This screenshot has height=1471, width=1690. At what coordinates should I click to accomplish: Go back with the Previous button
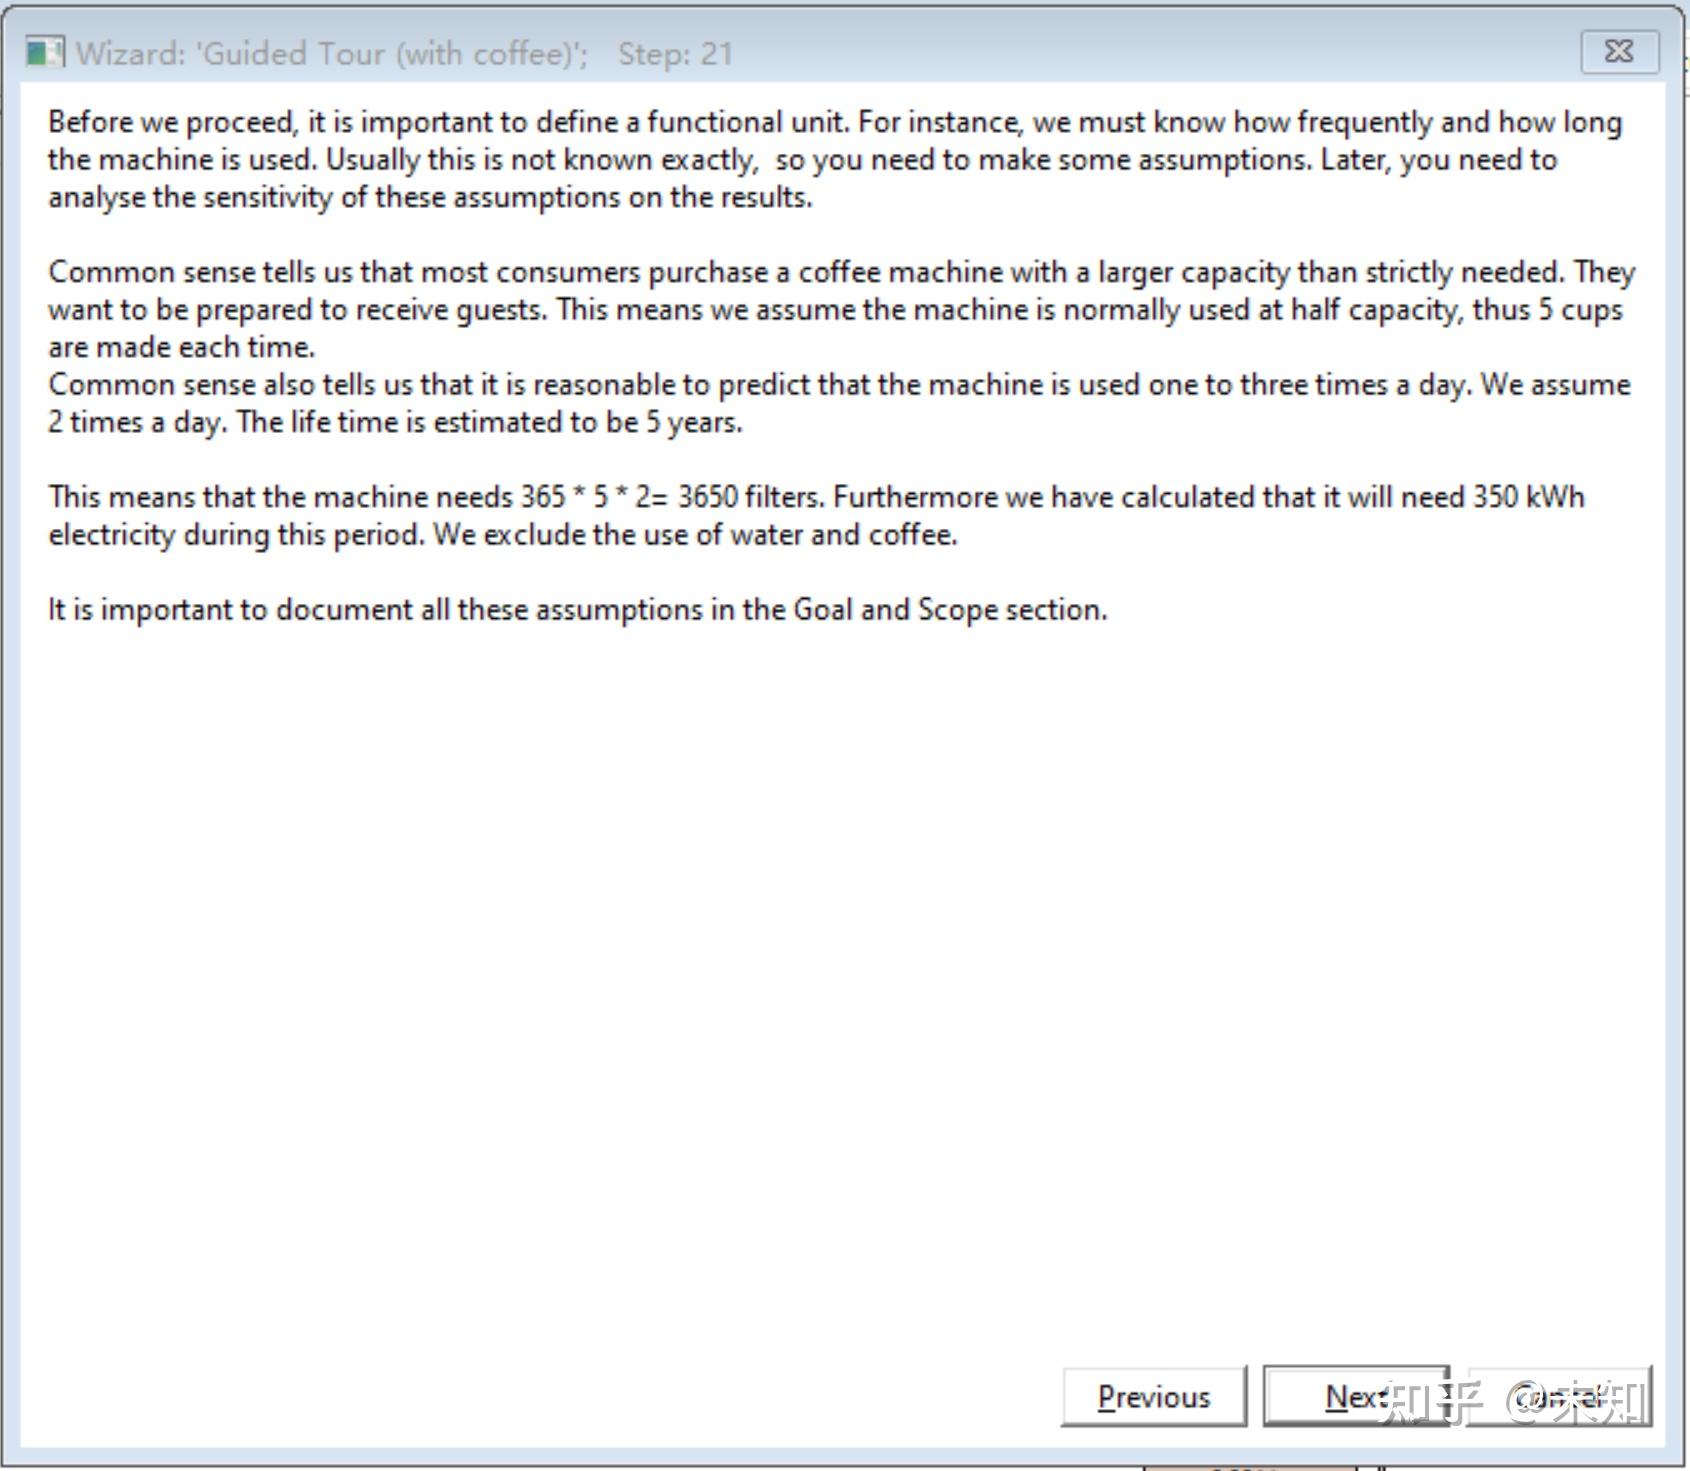1154,1396
